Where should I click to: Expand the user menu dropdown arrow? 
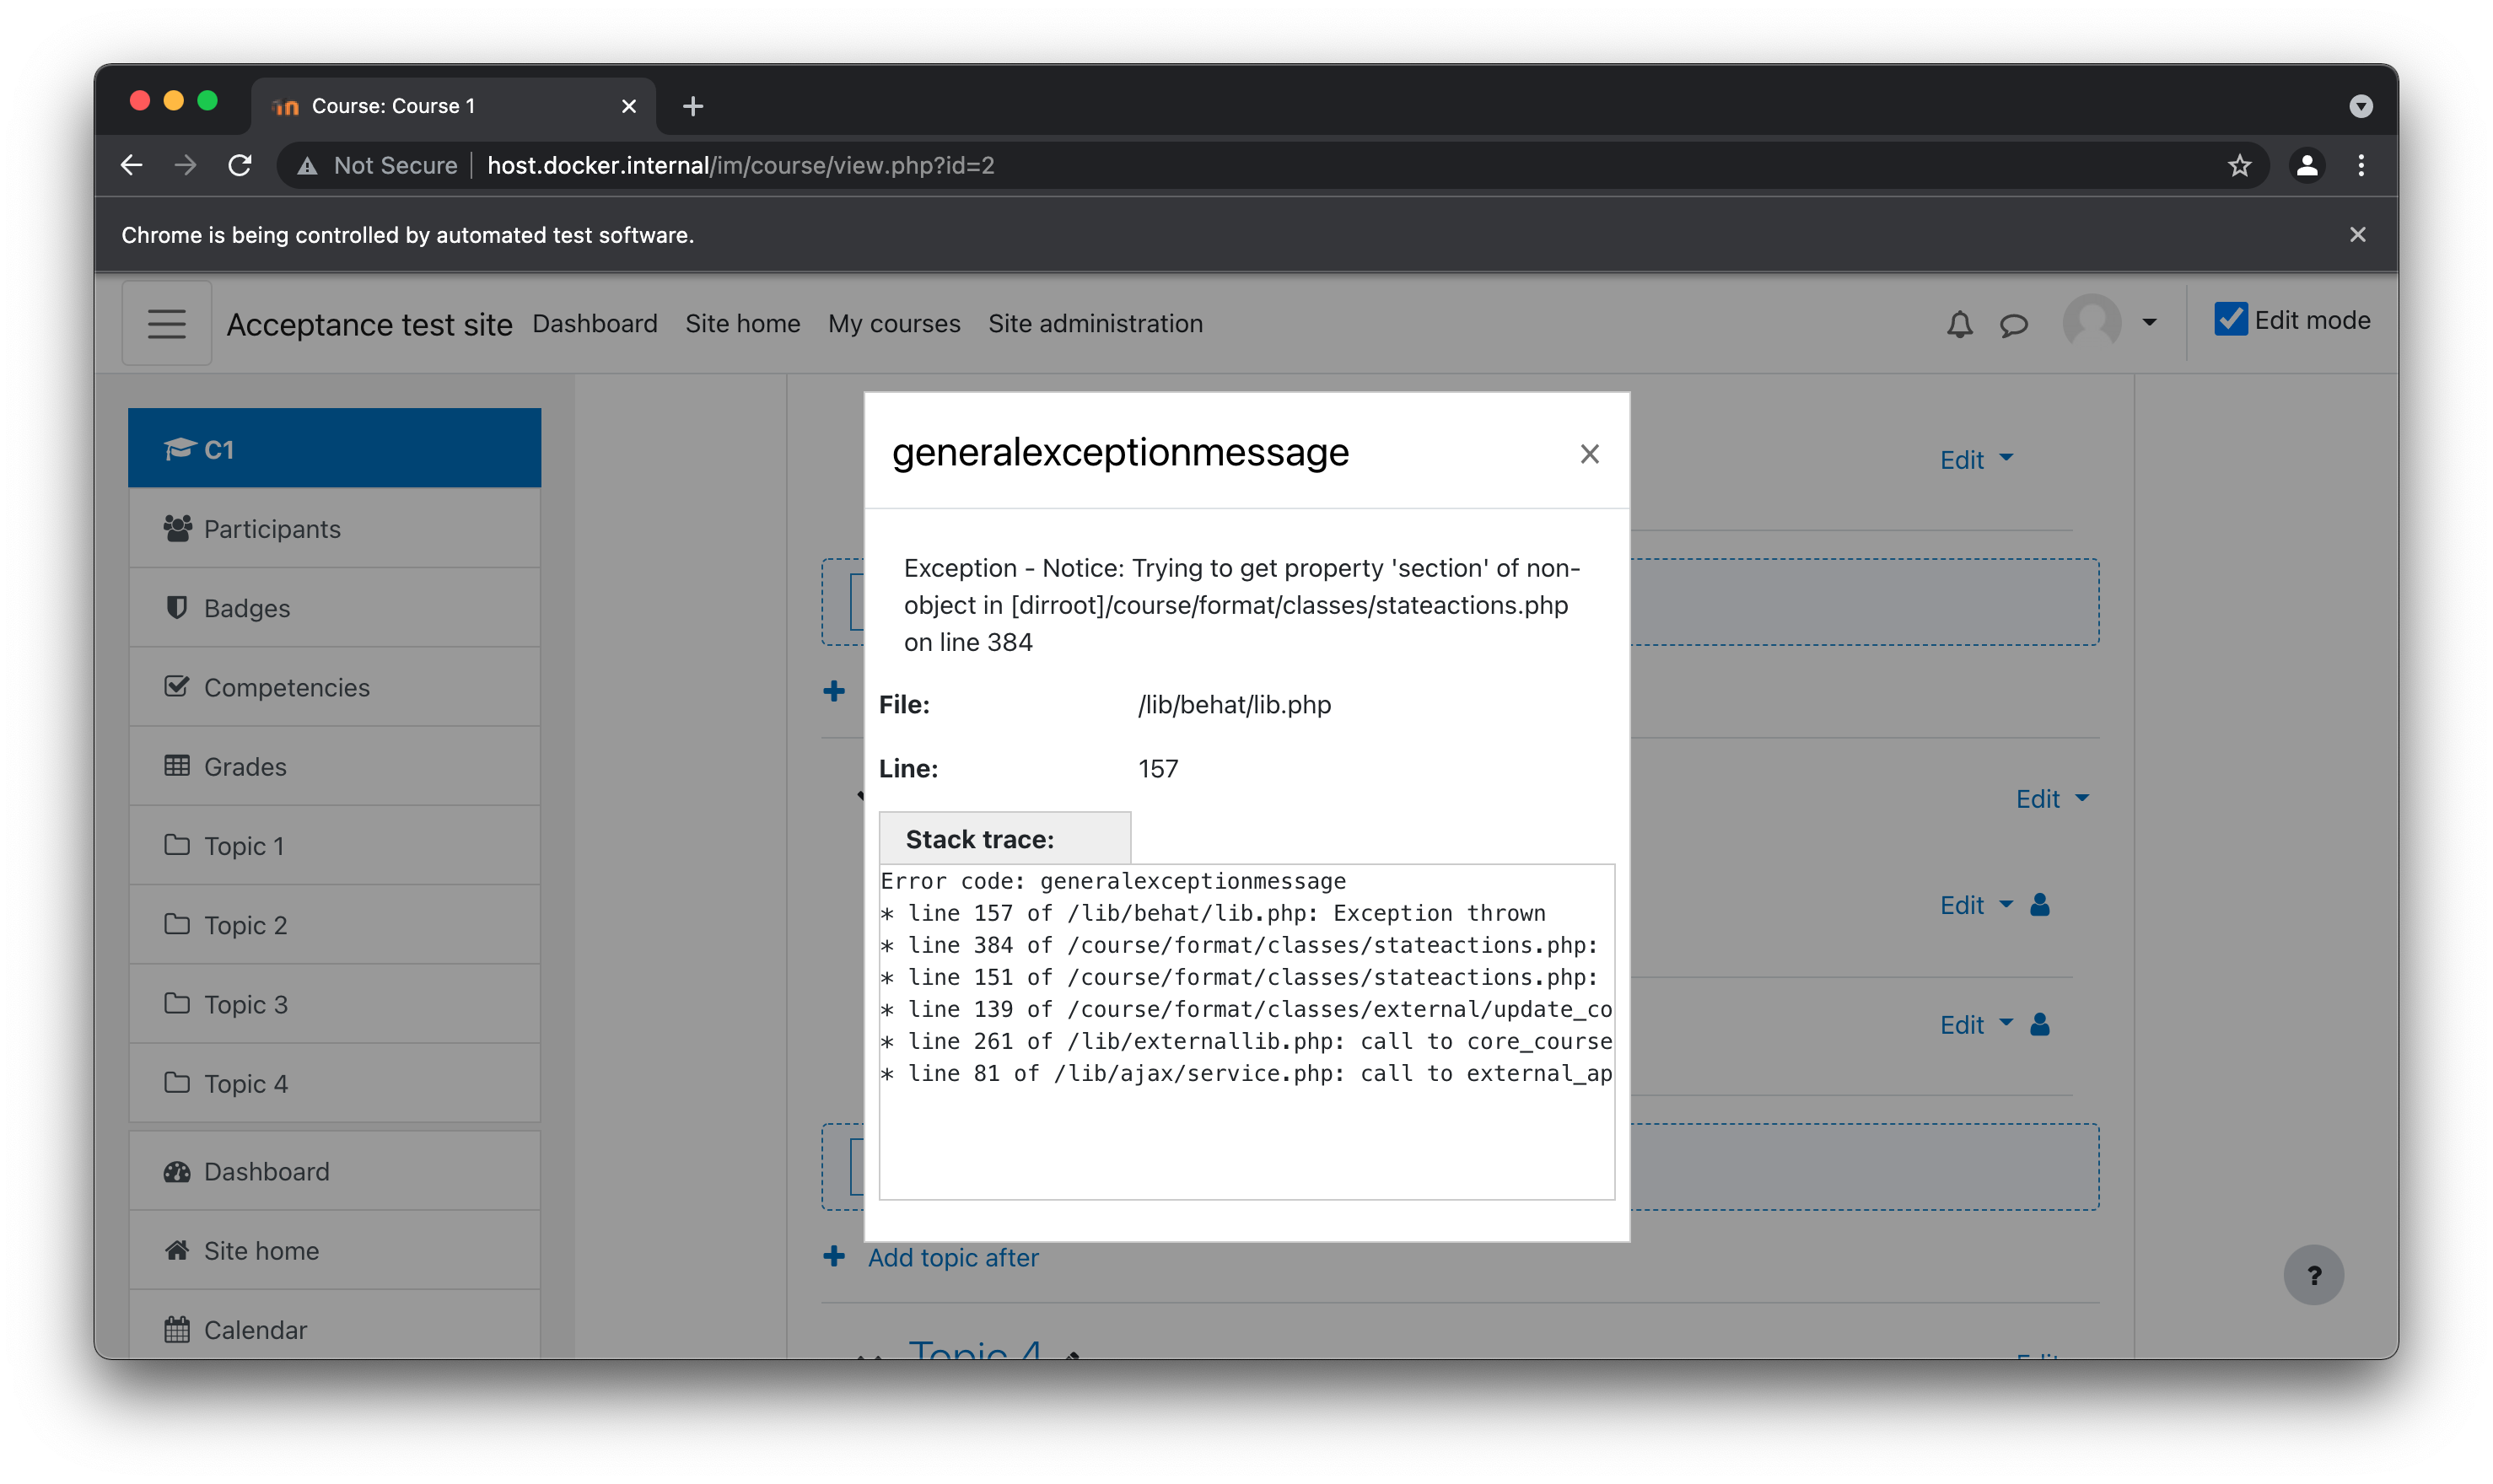[2149, 322]
